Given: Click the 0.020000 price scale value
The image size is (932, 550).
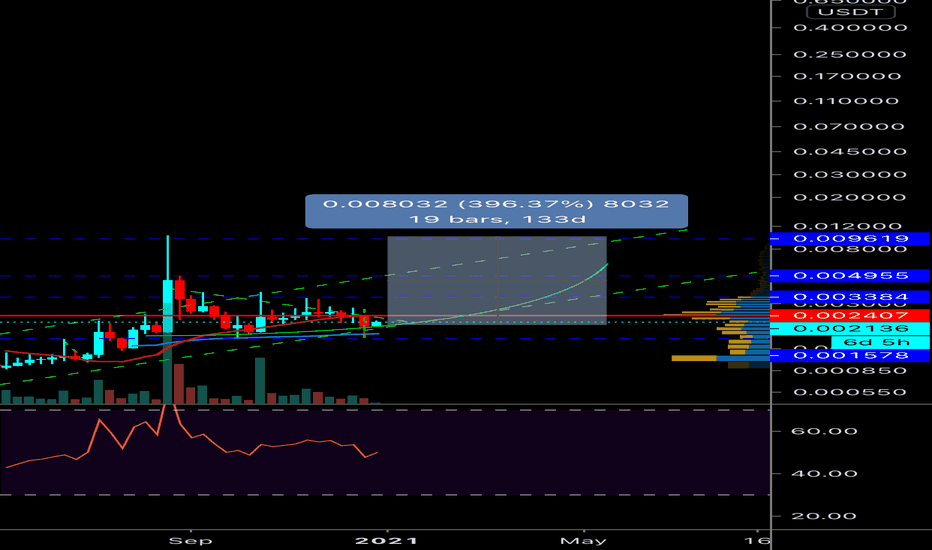Looking at the screenshot, I should [x=850, y=197].
